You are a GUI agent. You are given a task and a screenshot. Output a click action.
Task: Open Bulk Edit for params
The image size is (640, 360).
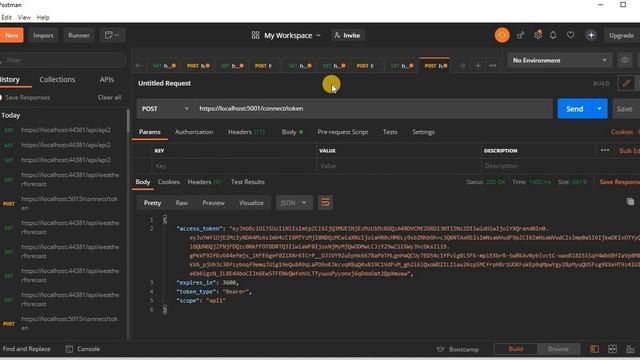(629, 151)
